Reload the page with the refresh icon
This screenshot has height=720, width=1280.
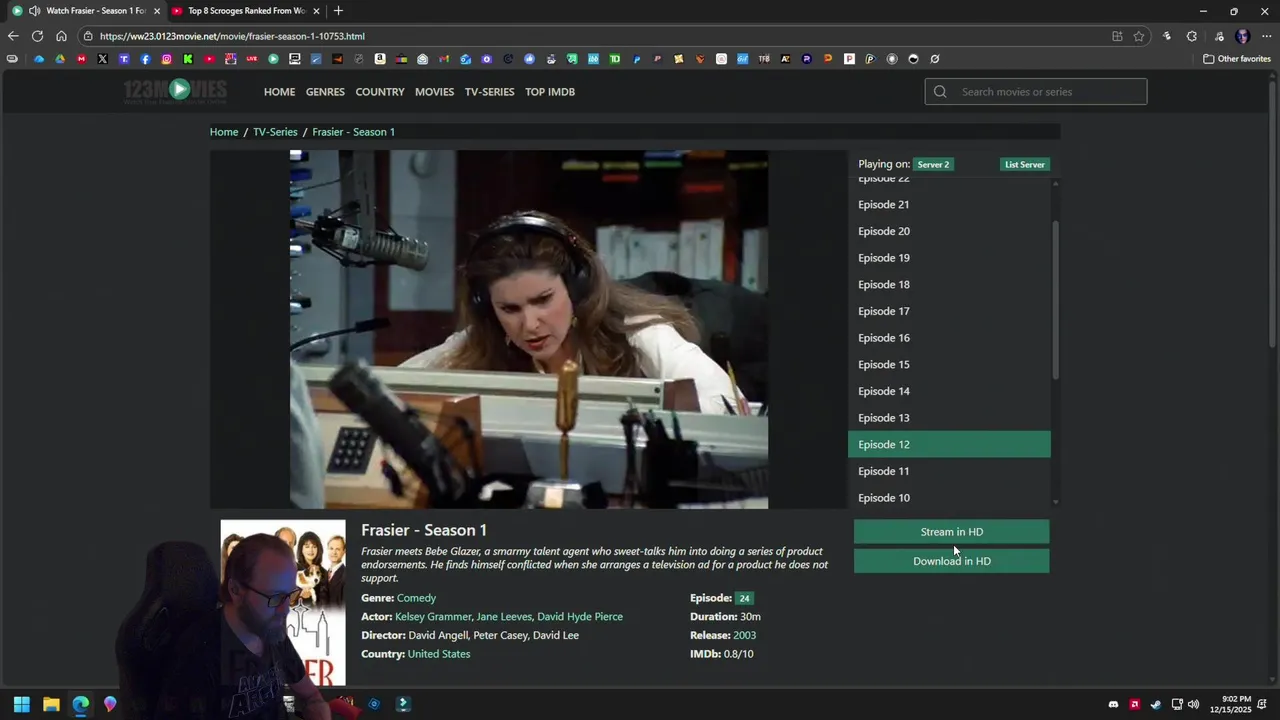pos(37,36)
